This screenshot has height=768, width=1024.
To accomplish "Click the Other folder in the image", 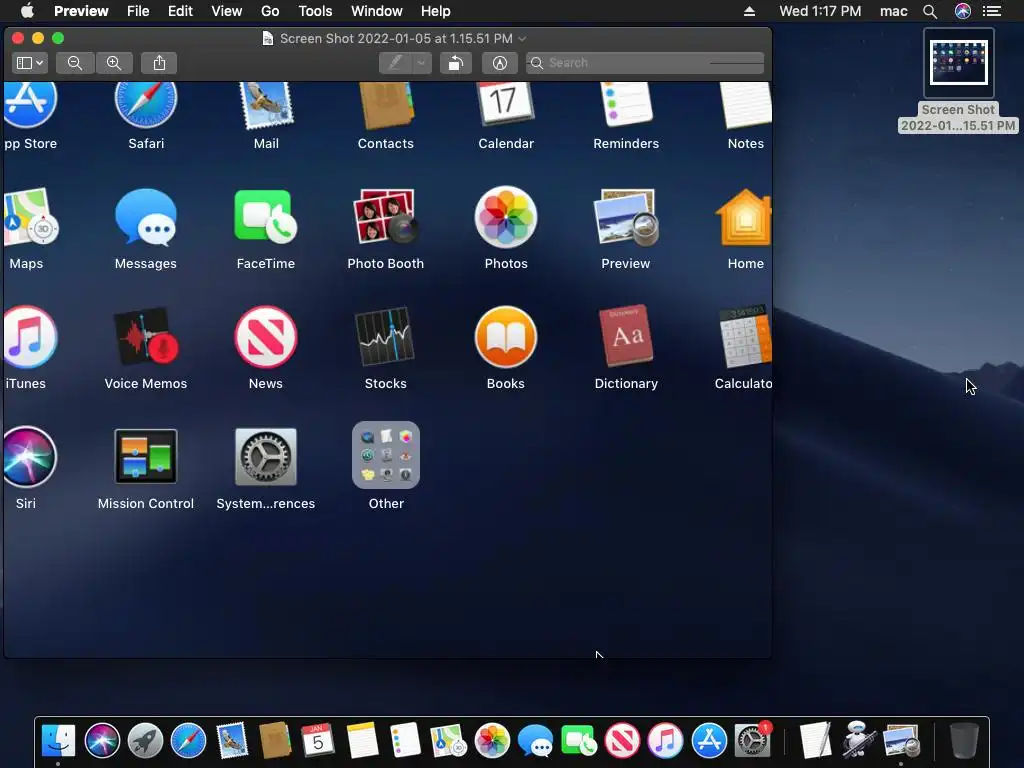I will click(x=386, y=455).
